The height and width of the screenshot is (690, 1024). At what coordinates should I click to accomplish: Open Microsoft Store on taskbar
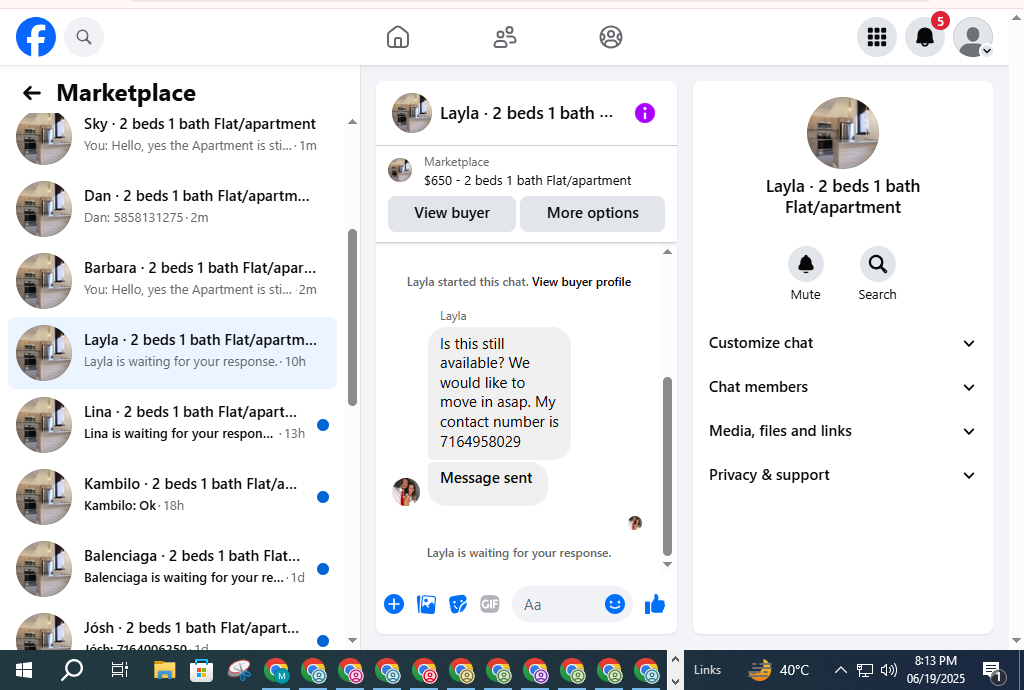[x=202, y=670]
